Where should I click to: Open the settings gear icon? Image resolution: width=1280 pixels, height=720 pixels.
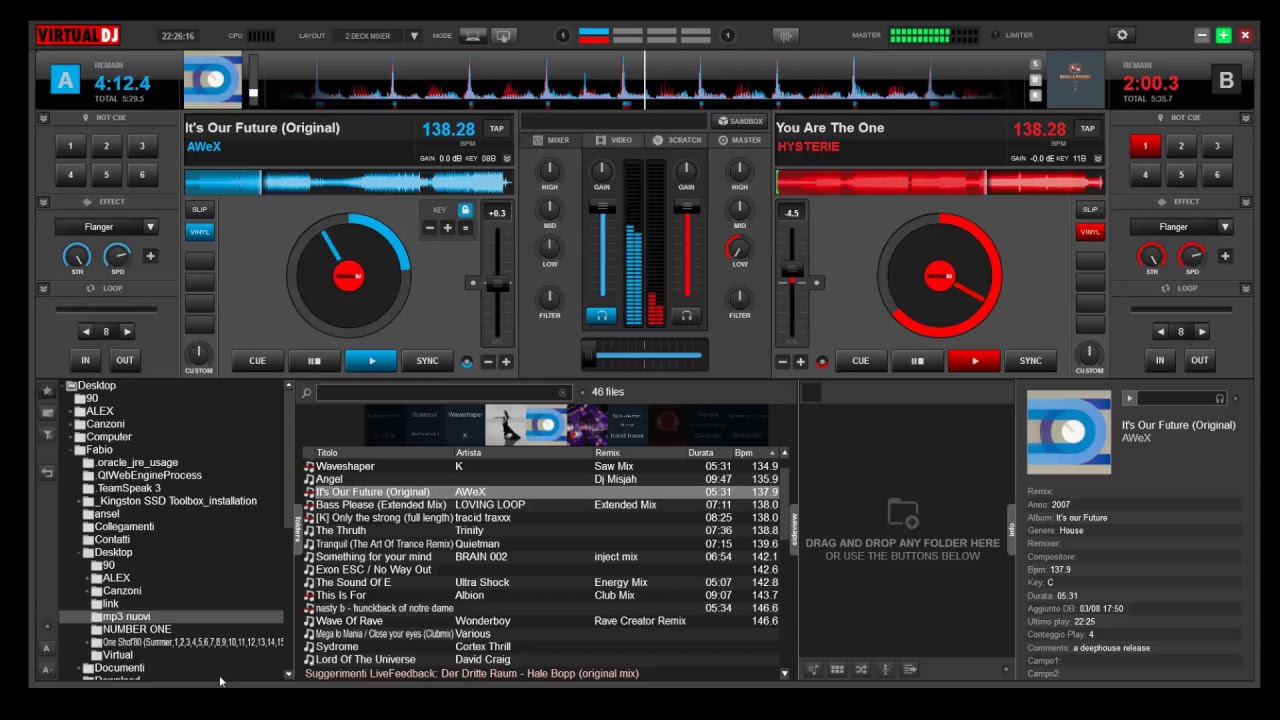point(1122,35)
